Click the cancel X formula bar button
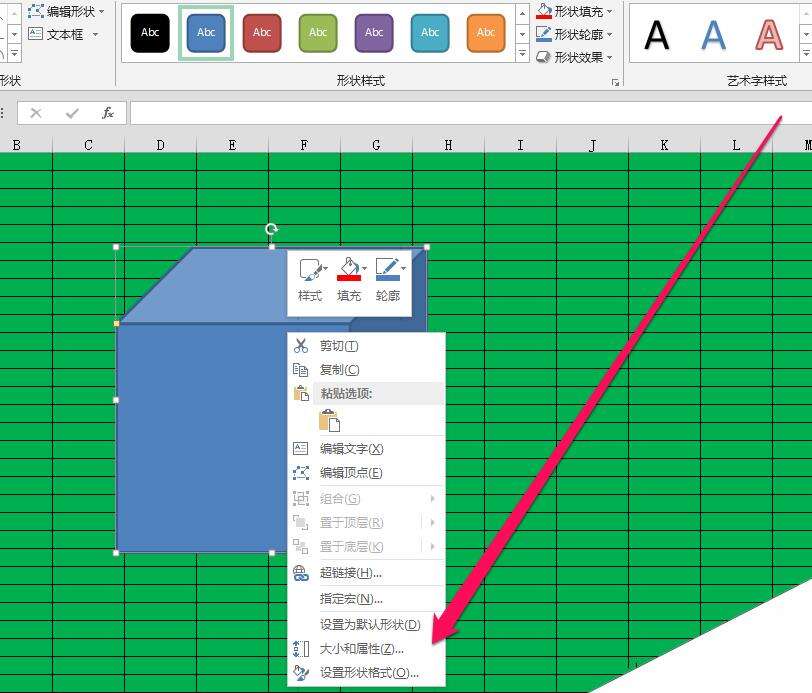 [x=36, y=113]
